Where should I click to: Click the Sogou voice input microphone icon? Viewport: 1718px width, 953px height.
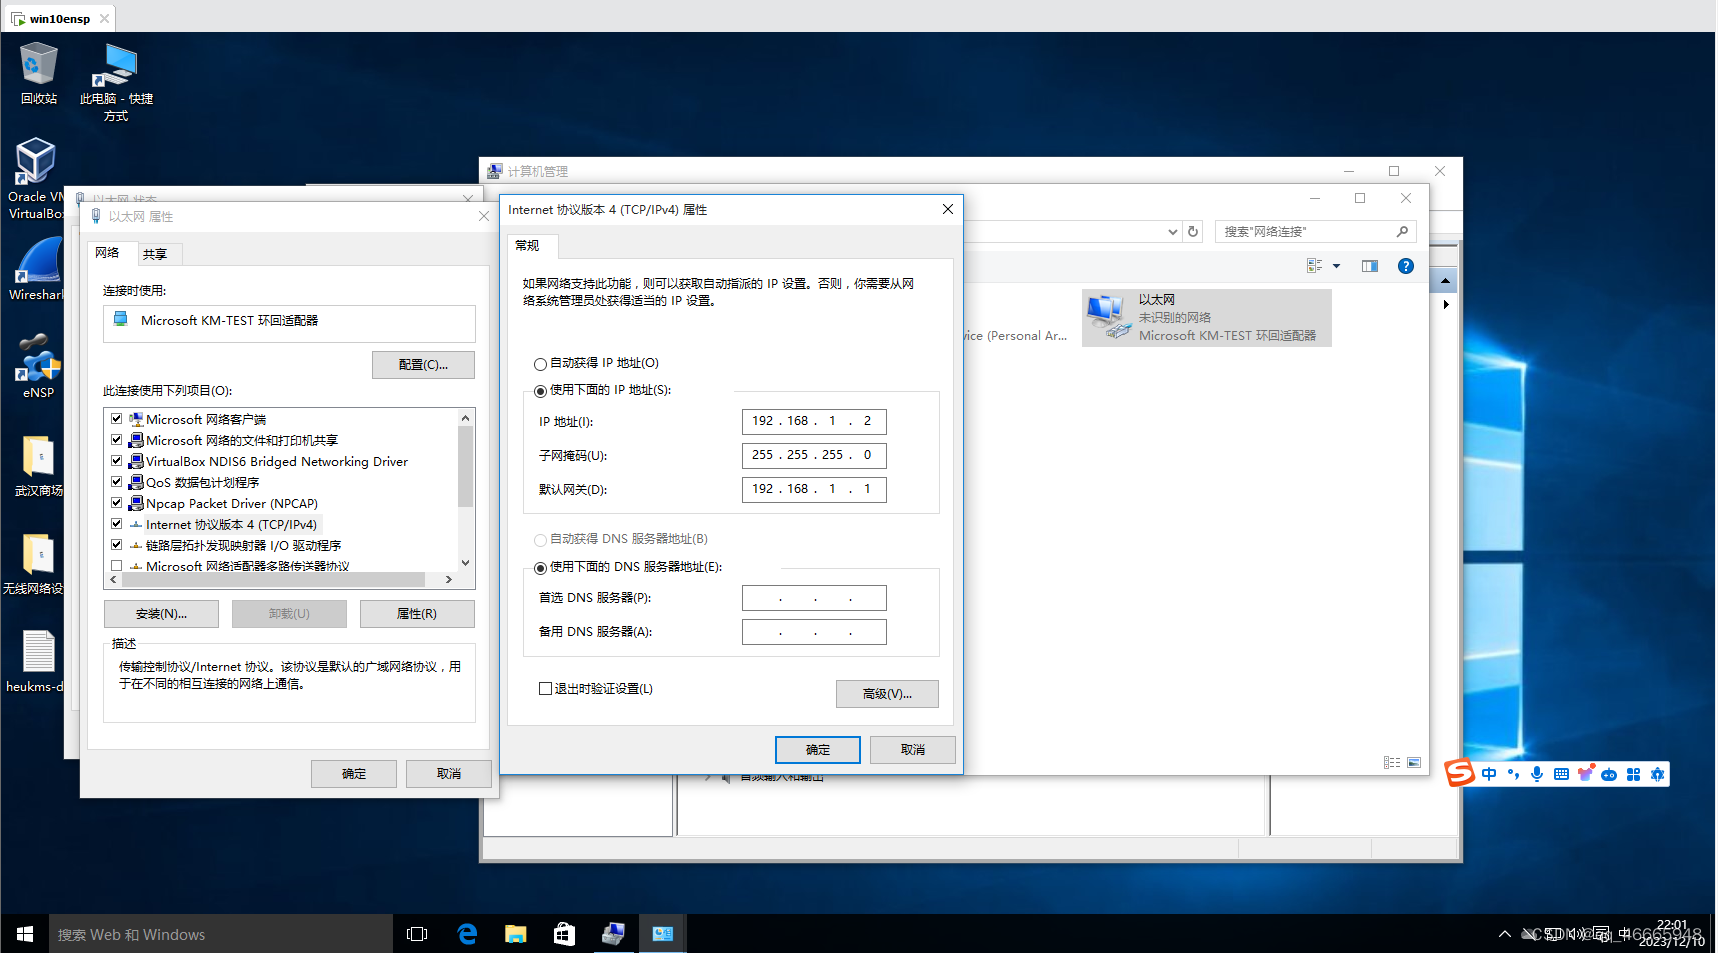click(x=1536, y=773)
